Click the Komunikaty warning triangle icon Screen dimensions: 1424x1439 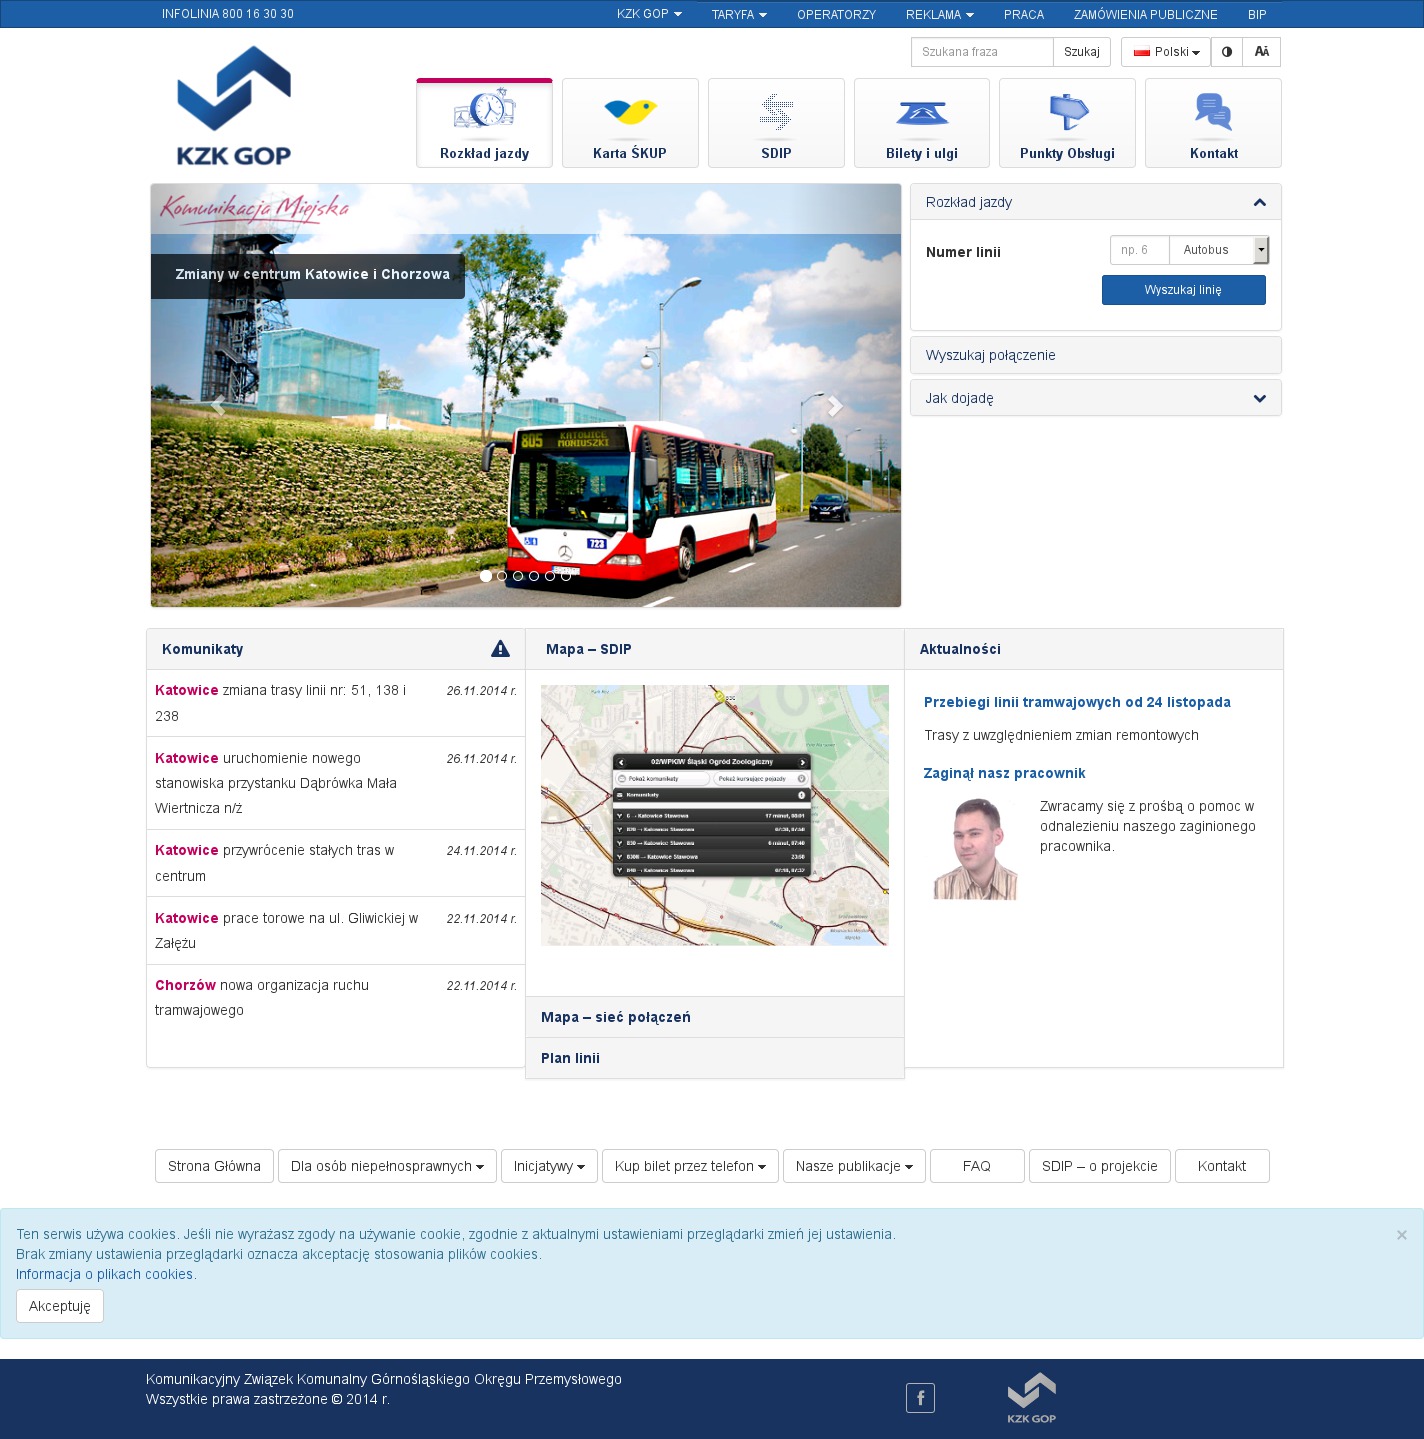click(500, 649)
